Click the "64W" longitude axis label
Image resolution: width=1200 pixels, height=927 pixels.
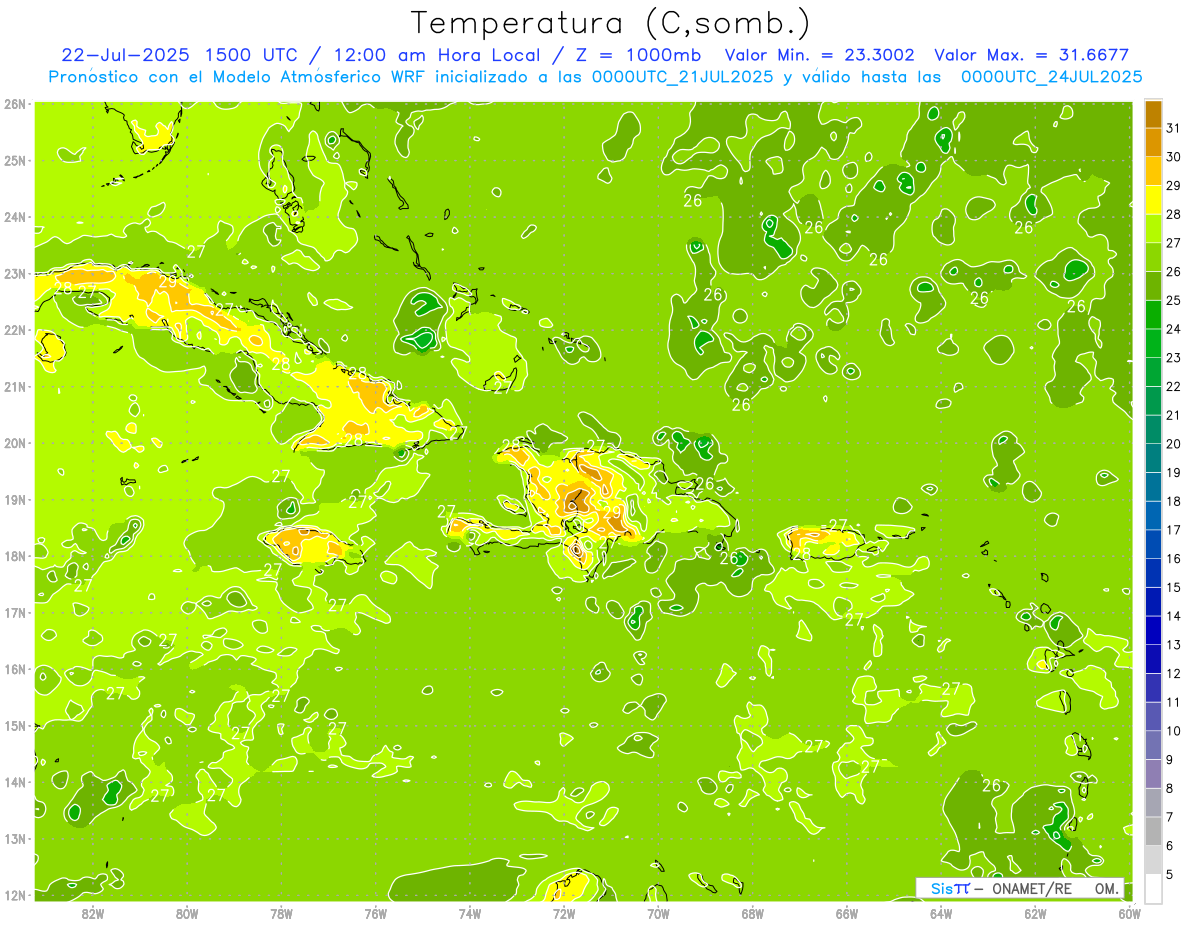941,913
